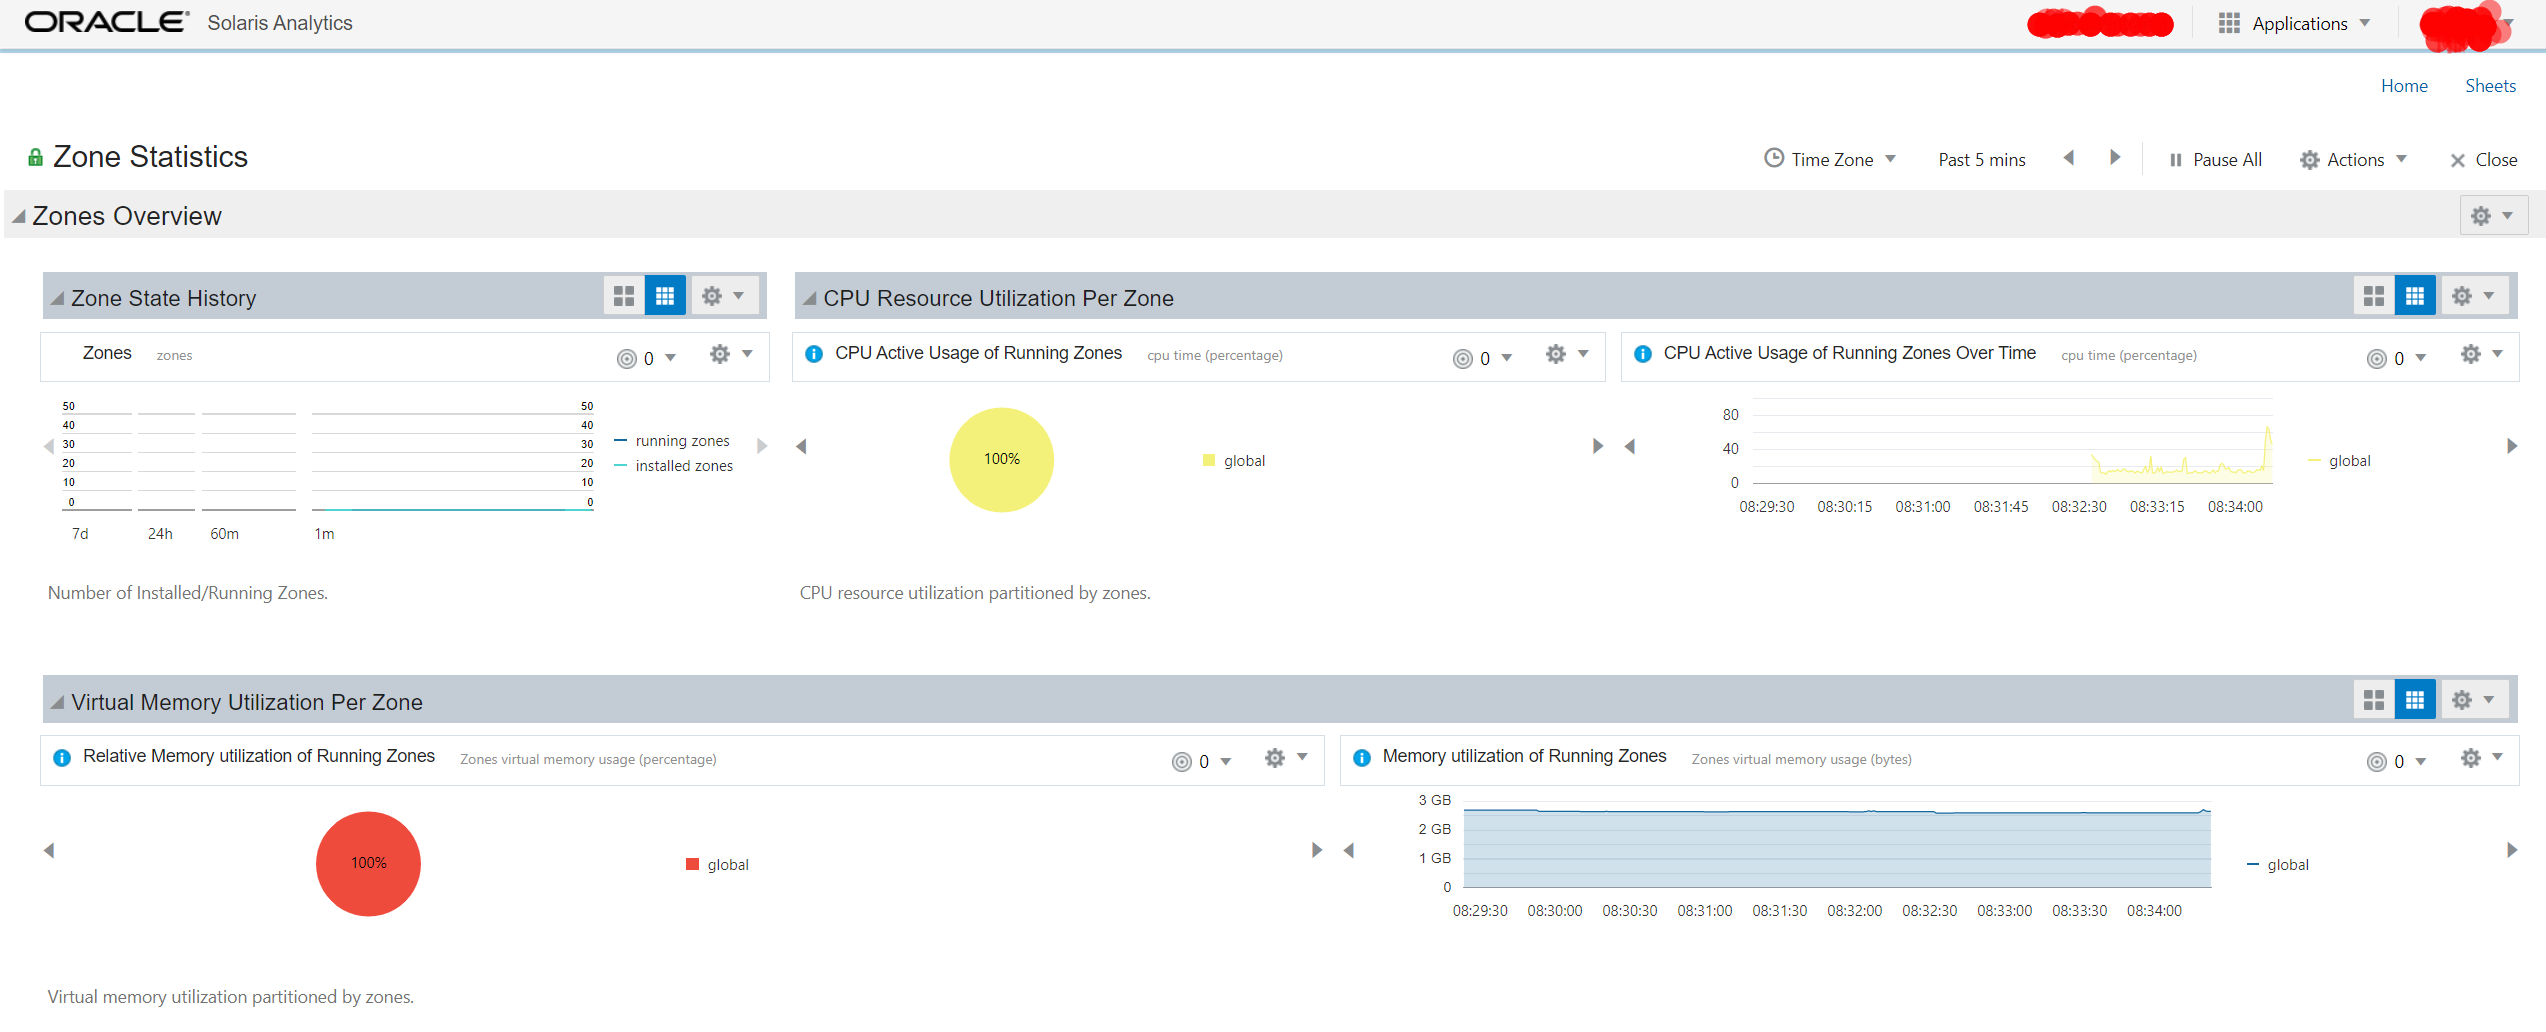Open the Applications menu dropdown arrow
The image size is (2546, 1032).
2365,23
